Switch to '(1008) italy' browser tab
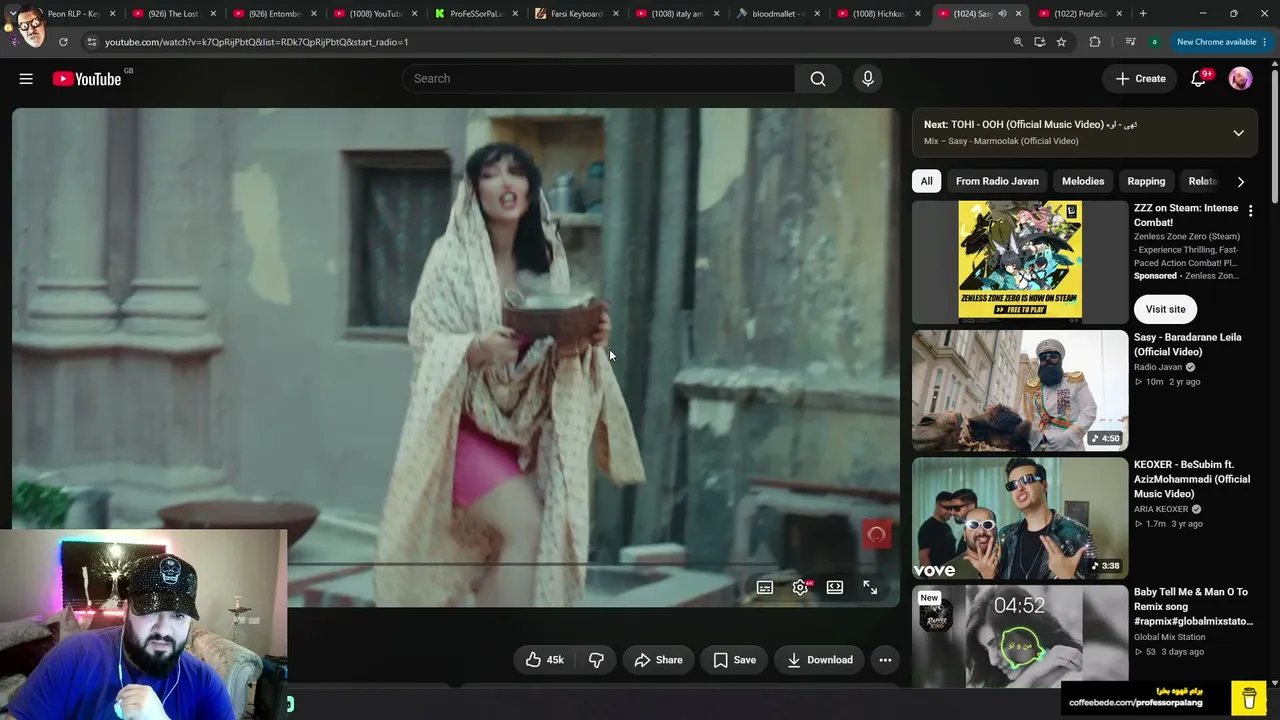1280x720 pixels. point(677,14)
